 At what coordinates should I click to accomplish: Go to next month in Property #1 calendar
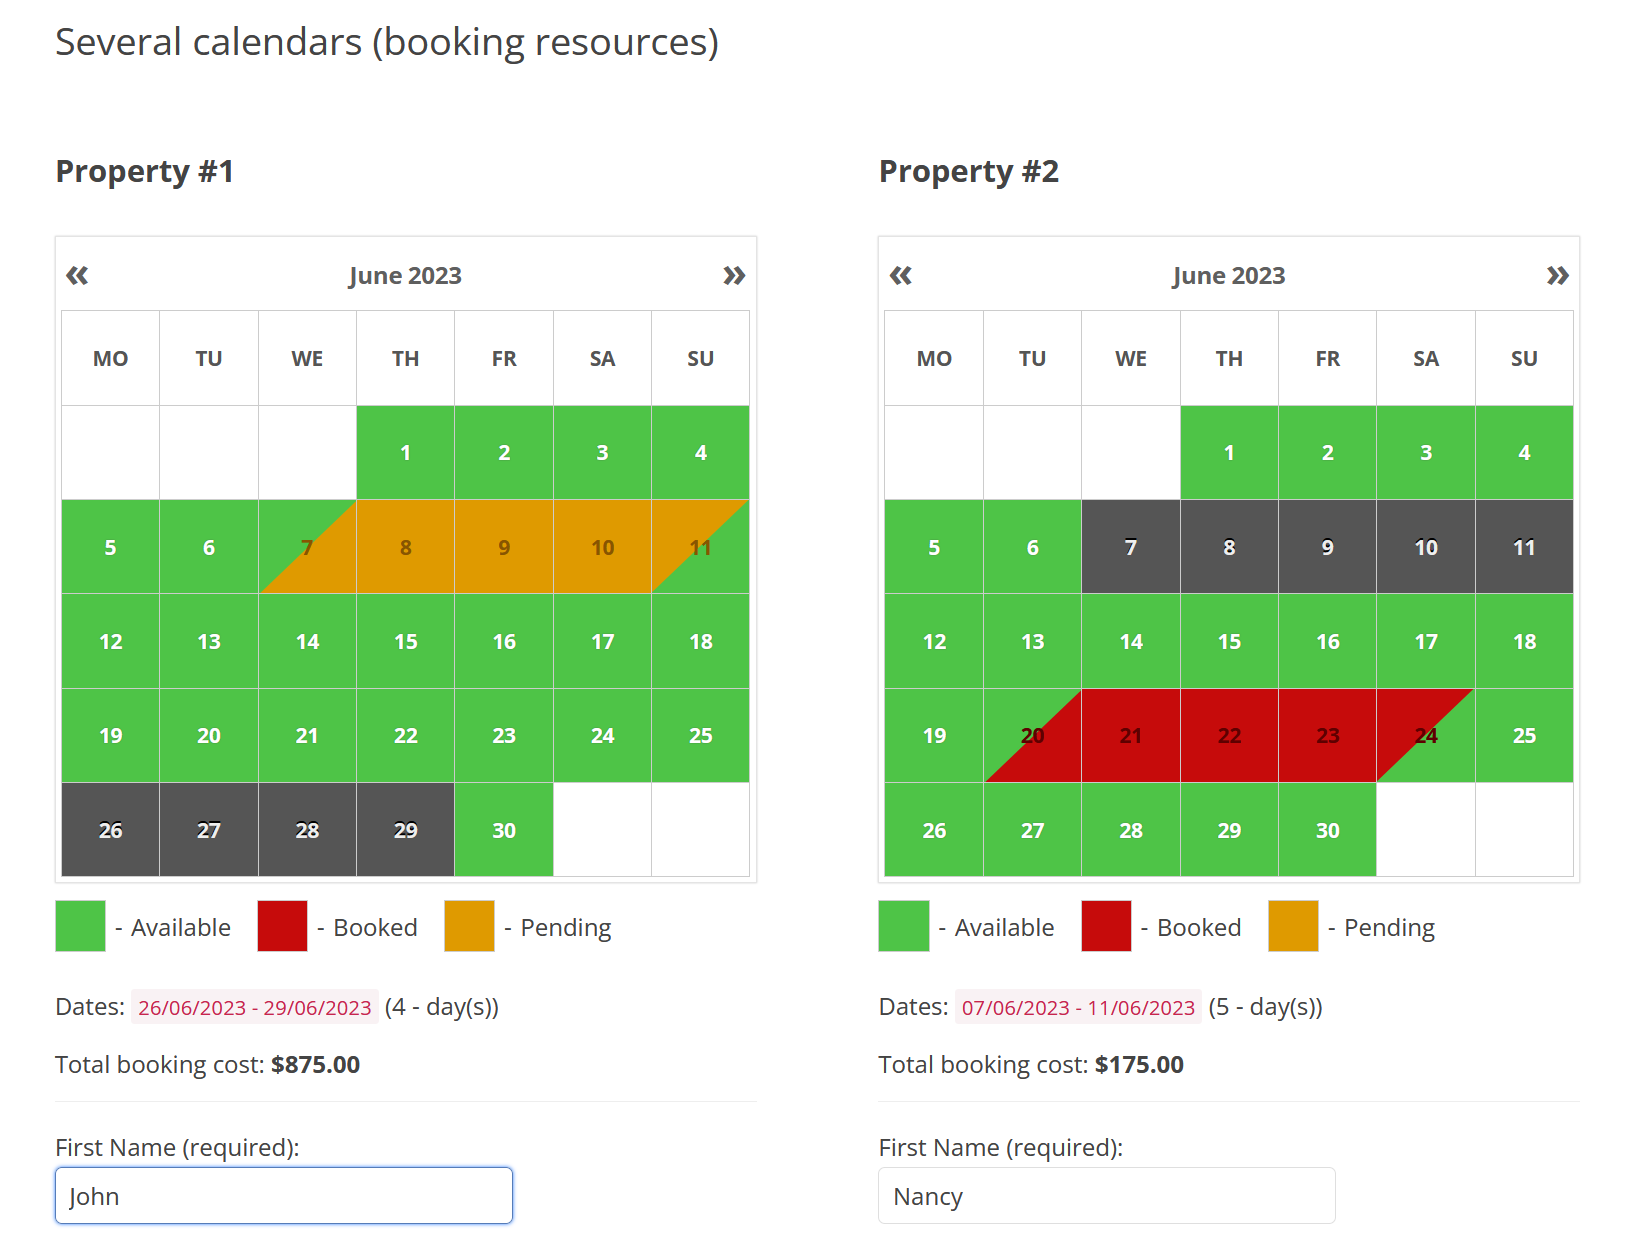(x=734, y=276)
